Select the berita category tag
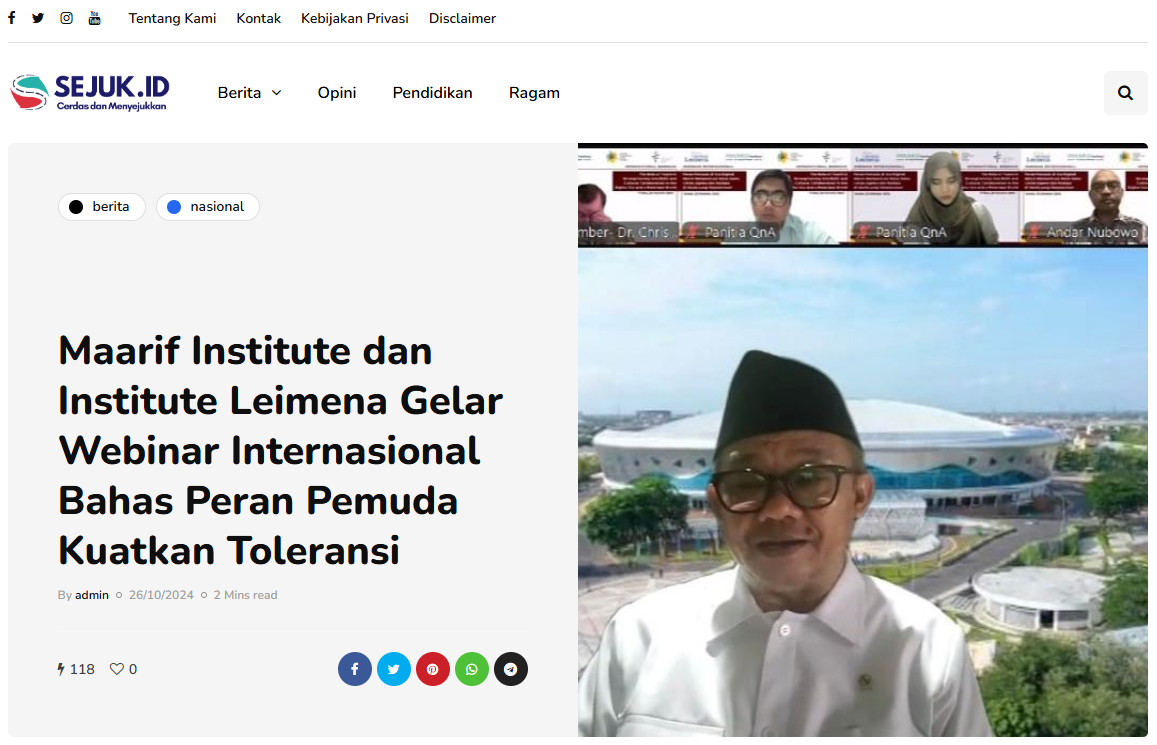 (x=102, y=207)
